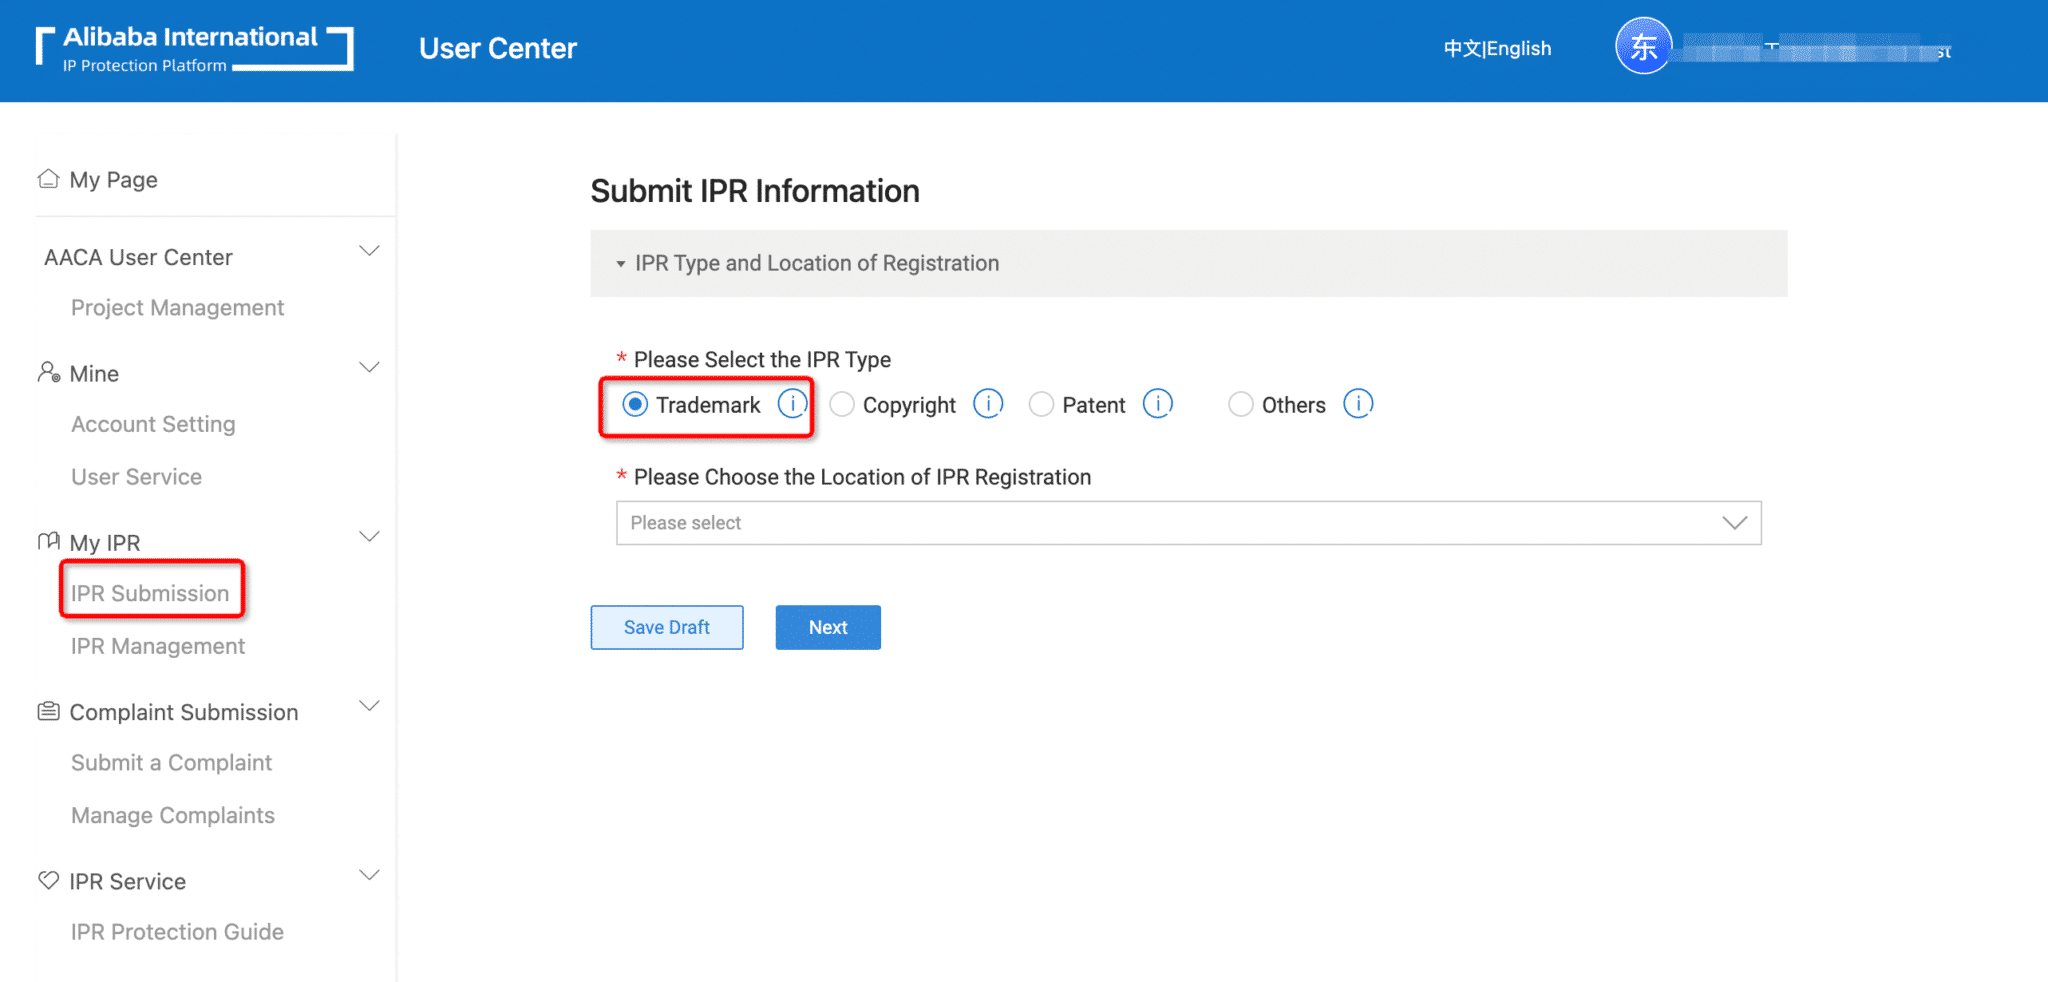
Task: Open the info tooltip next to Trademark
Action: 793,404
